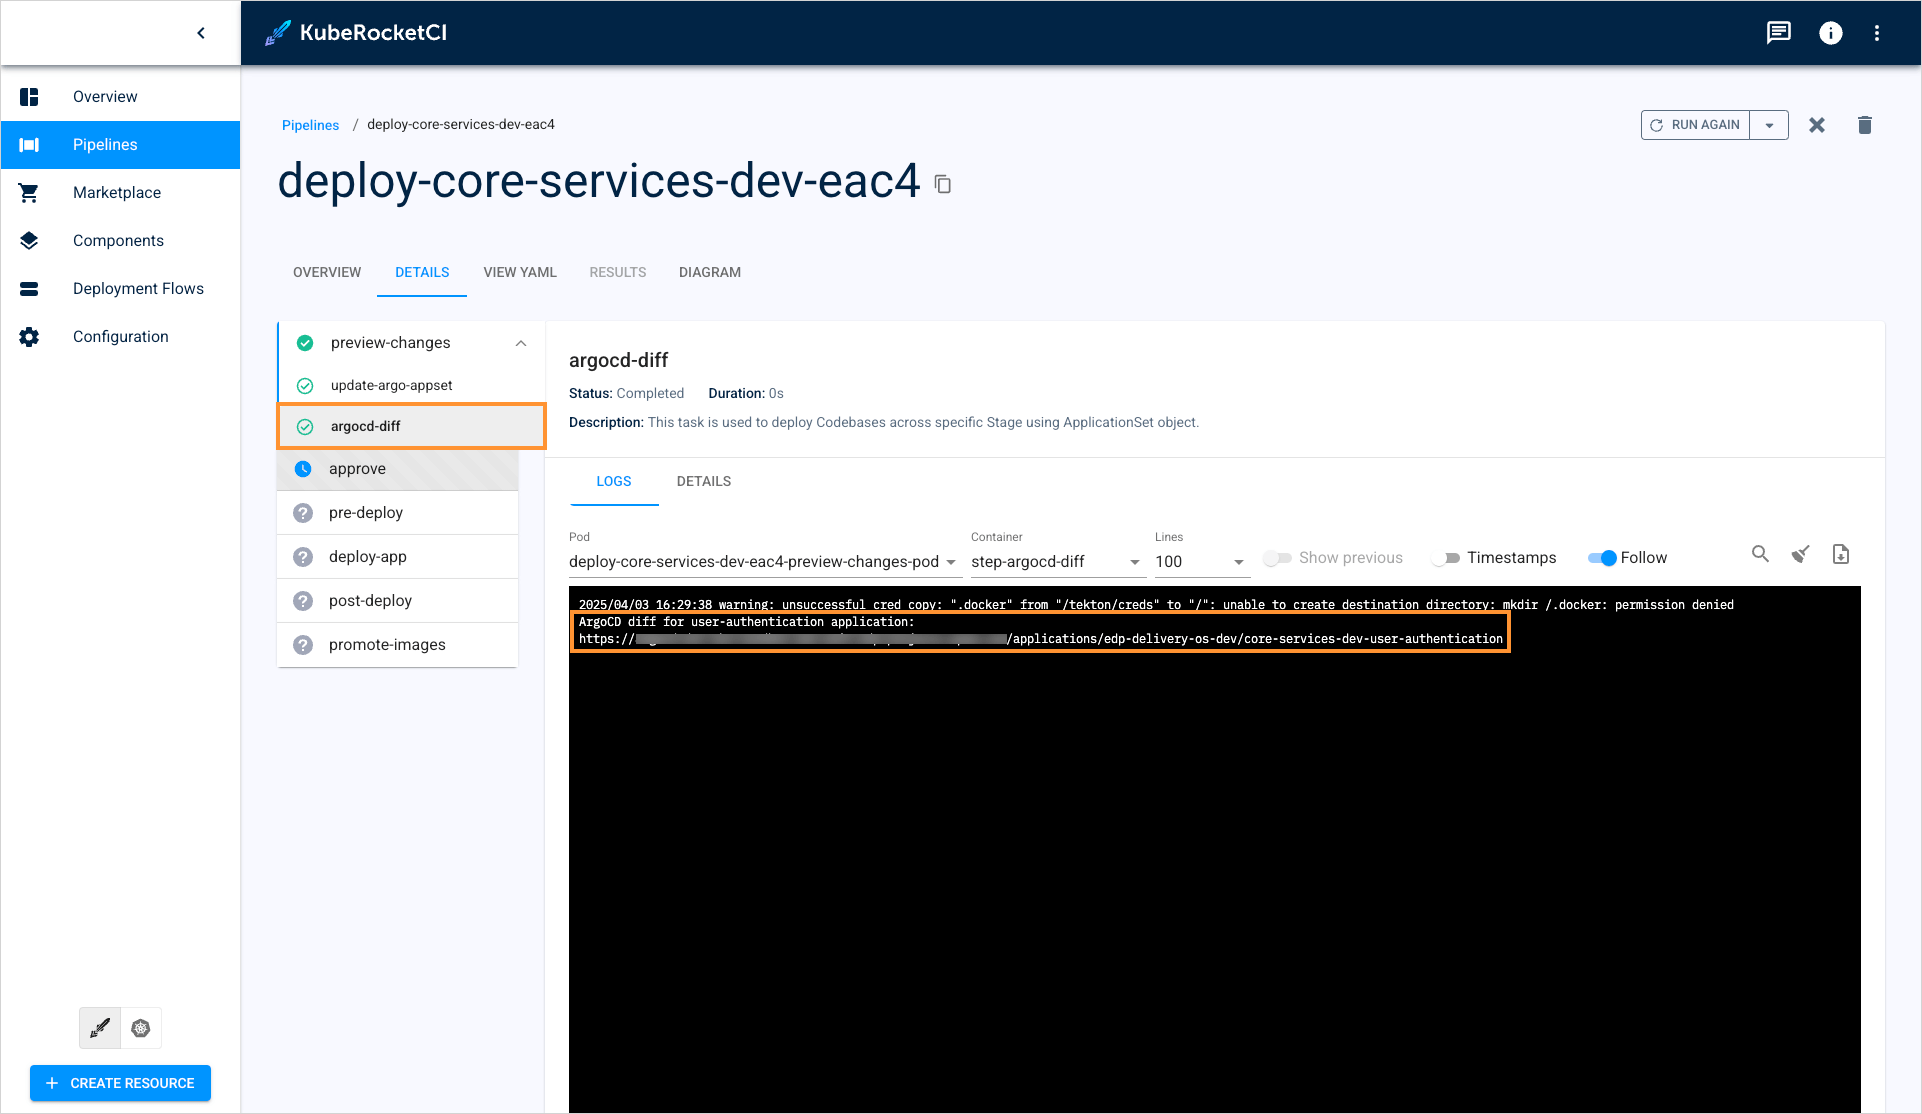Switch to the VIEW YAML tab
Viewport: 1922px width, 1114px height.
[x=520, y=272]
